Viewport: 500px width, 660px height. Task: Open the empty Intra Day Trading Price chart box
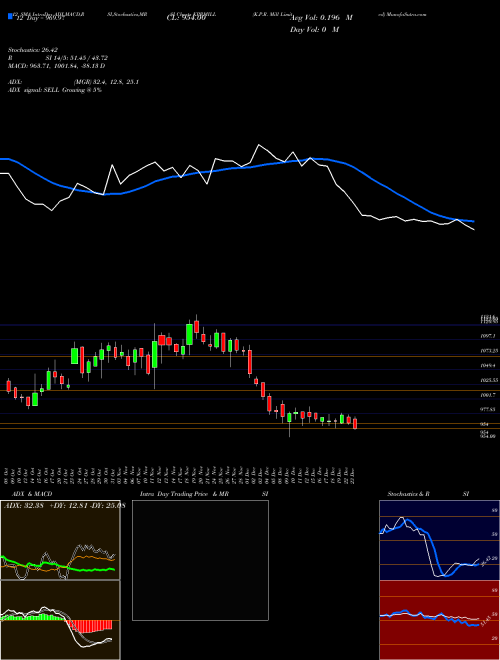coord(200,560)
